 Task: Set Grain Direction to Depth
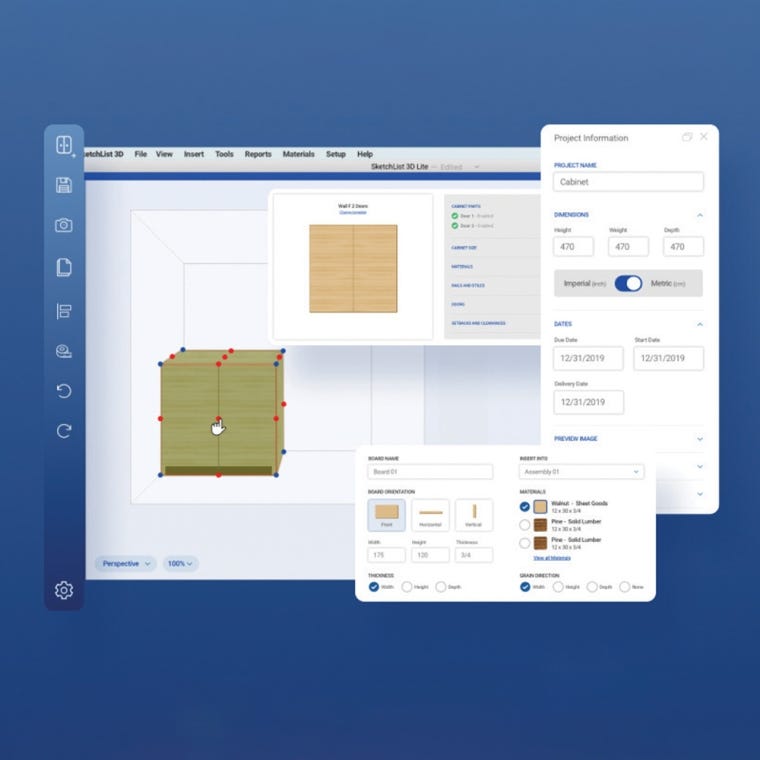pyautogui.click(x=592, y=587)
